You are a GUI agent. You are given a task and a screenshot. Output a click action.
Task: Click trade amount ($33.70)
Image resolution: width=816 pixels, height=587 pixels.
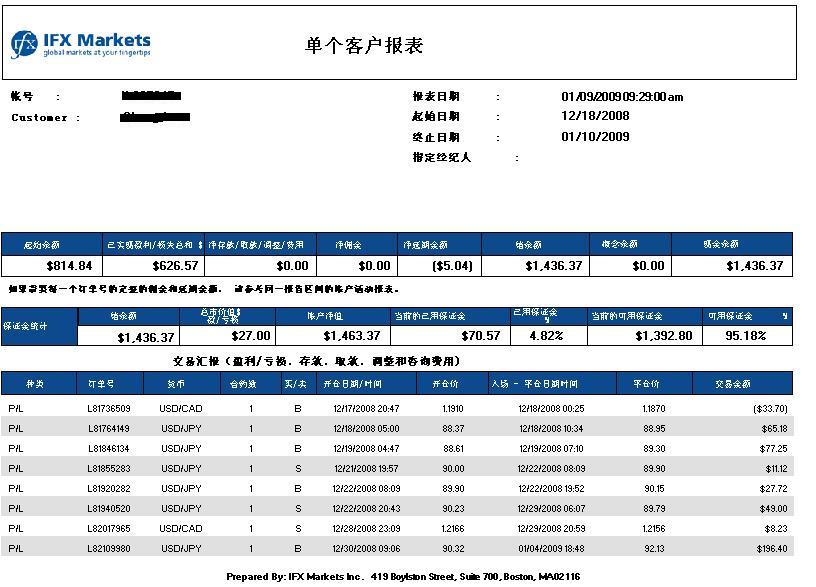coord(770,409)
